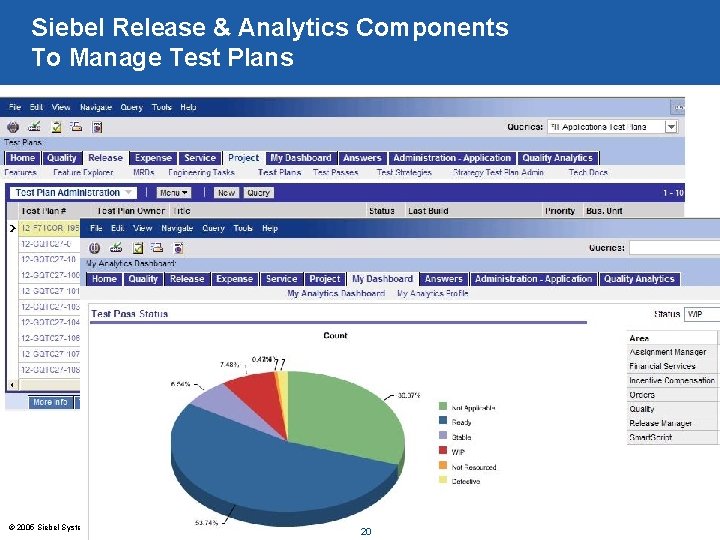
Task: Click the record selector arrow beside the first test plan row
Action: [x=12, y=228]
